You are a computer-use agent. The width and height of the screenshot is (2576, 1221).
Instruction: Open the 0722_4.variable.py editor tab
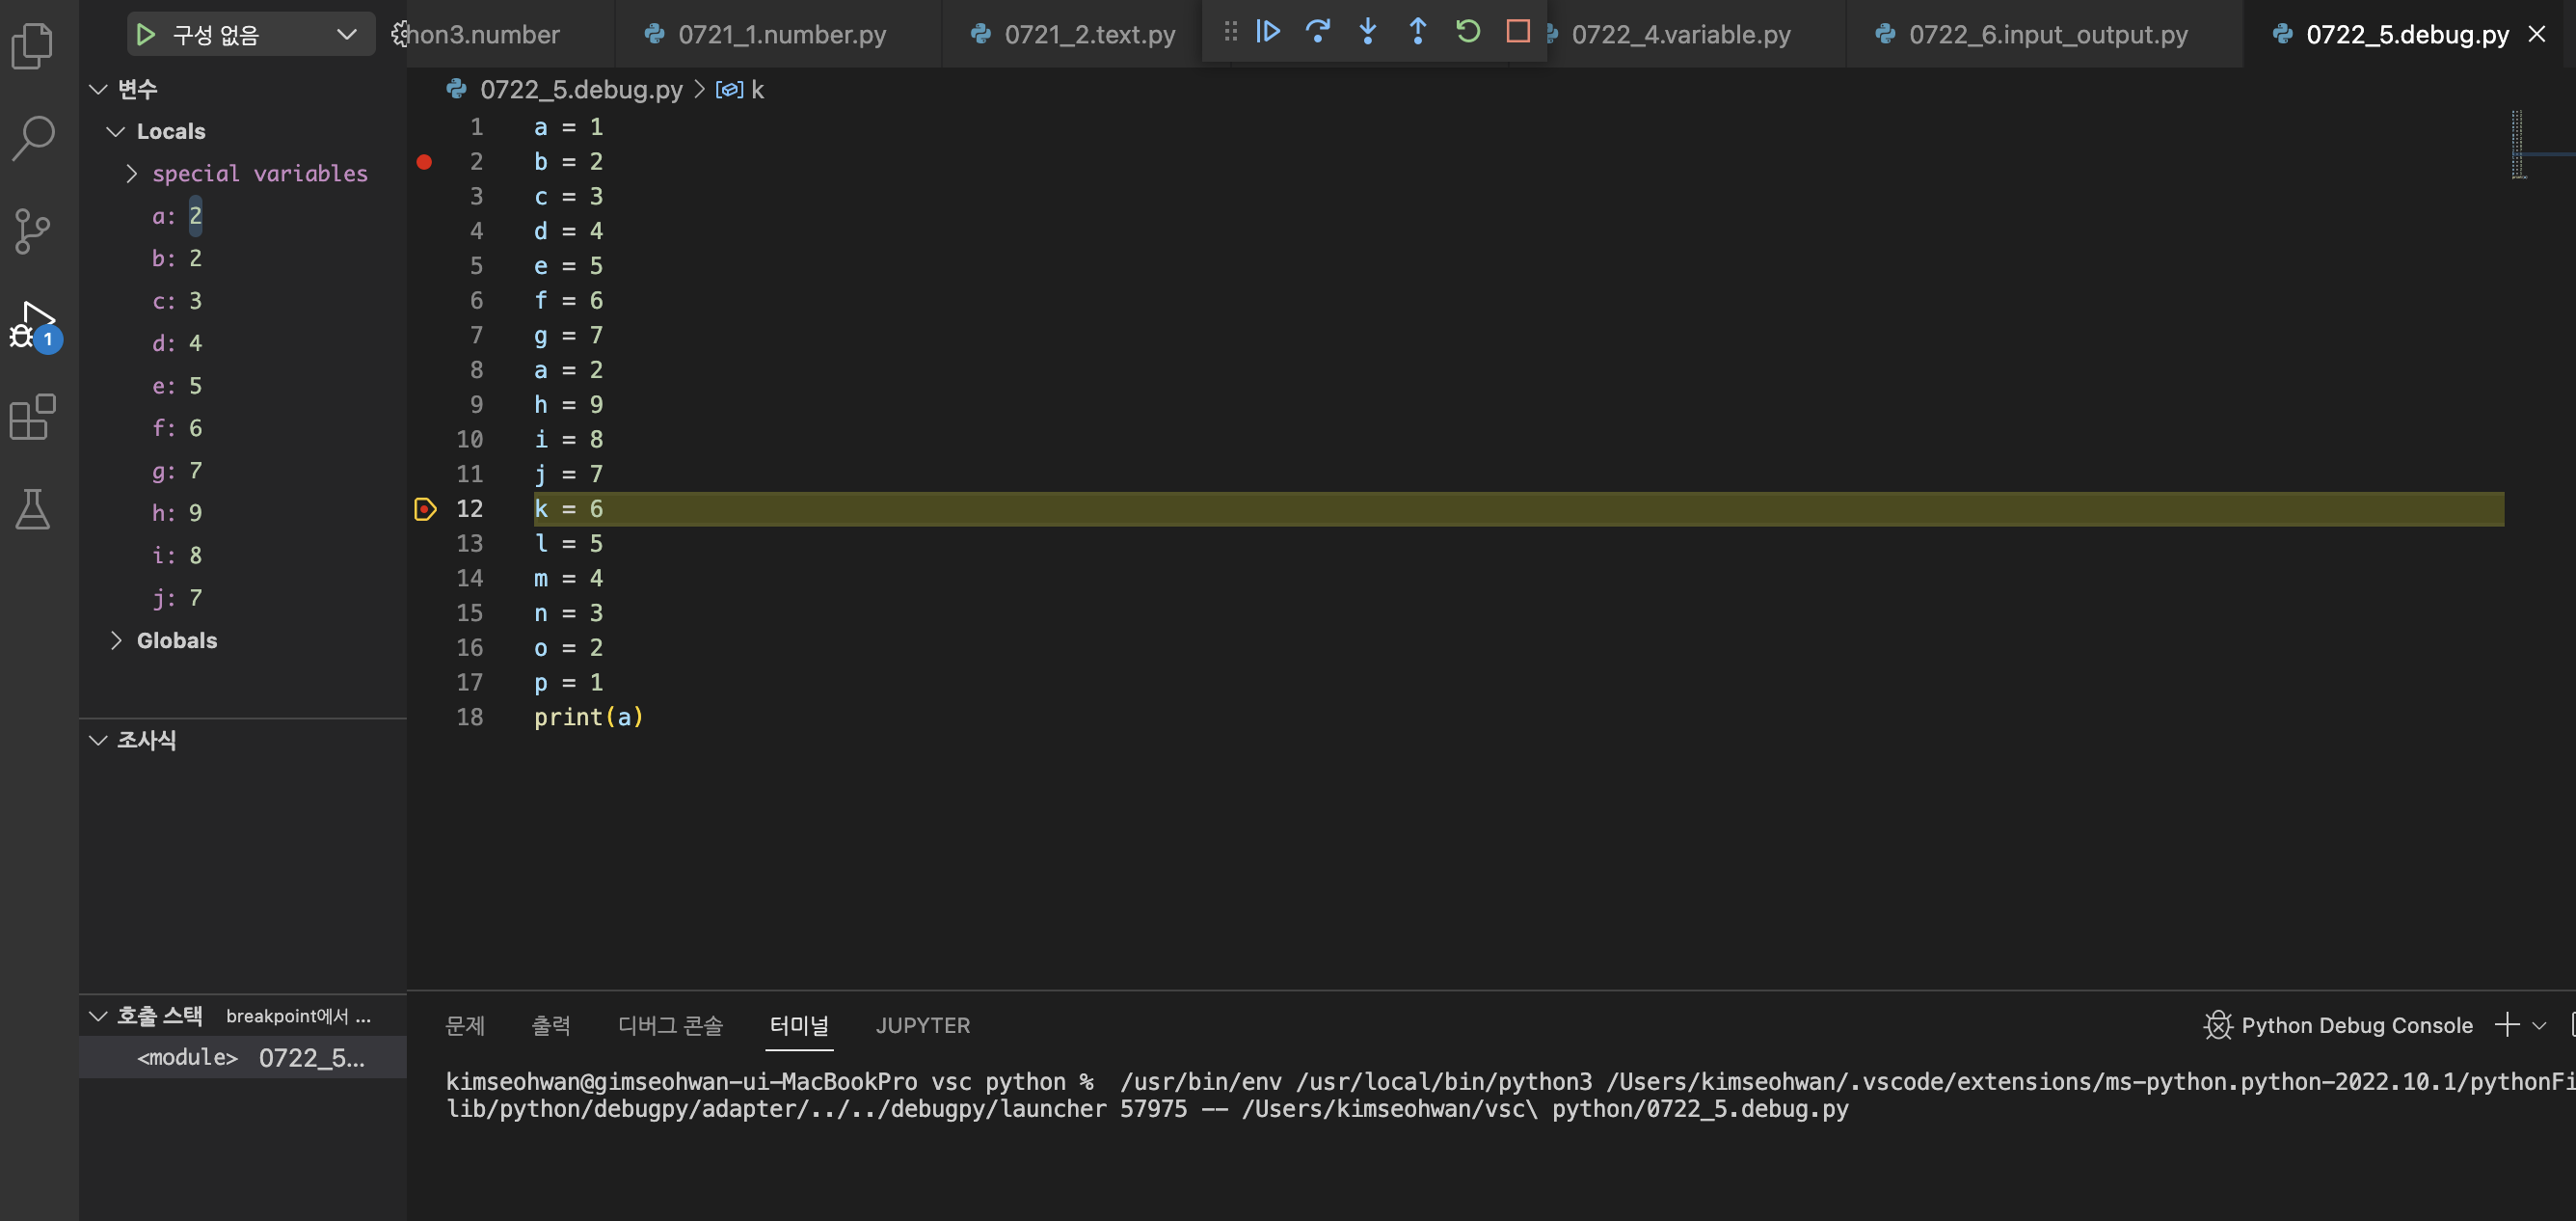1680,35
